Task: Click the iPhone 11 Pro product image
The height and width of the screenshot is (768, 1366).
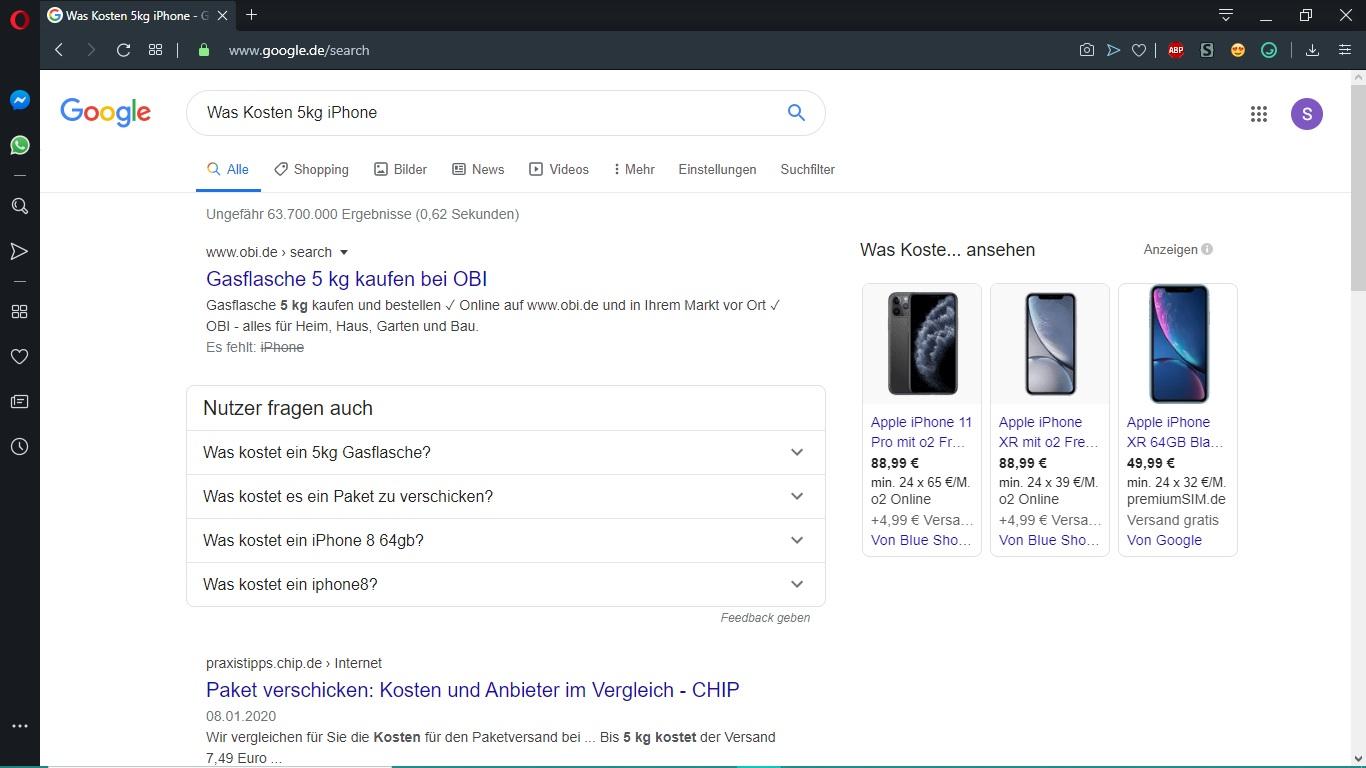Action: (922, 343)
